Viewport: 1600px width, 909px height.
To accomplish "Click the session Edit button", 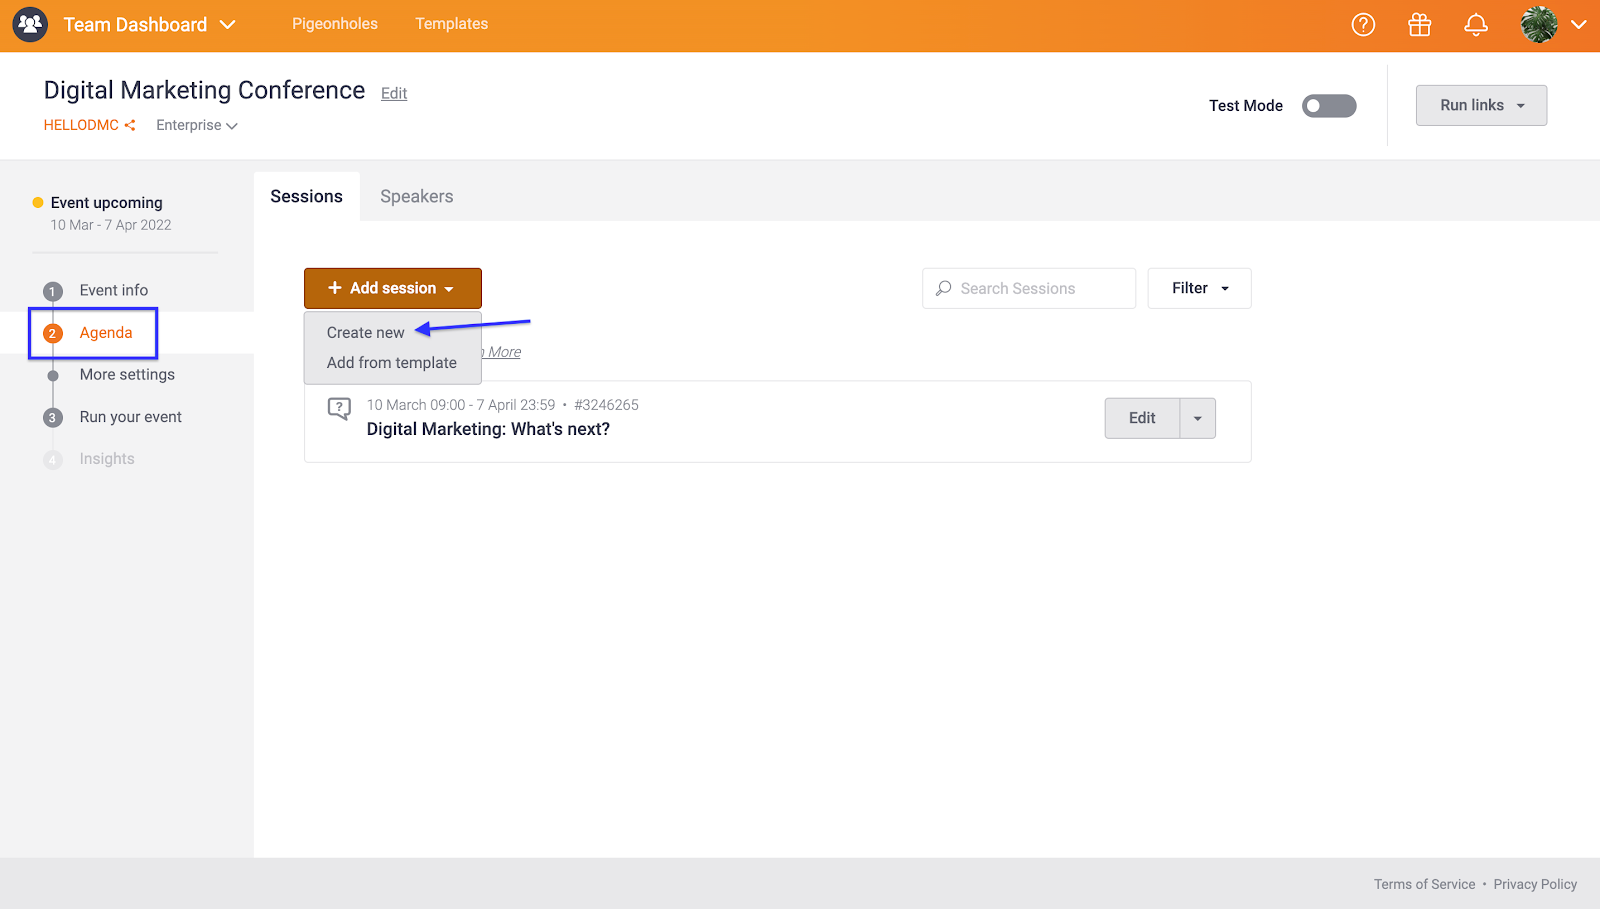I will pyautogui.click(x=1142, y=419).
